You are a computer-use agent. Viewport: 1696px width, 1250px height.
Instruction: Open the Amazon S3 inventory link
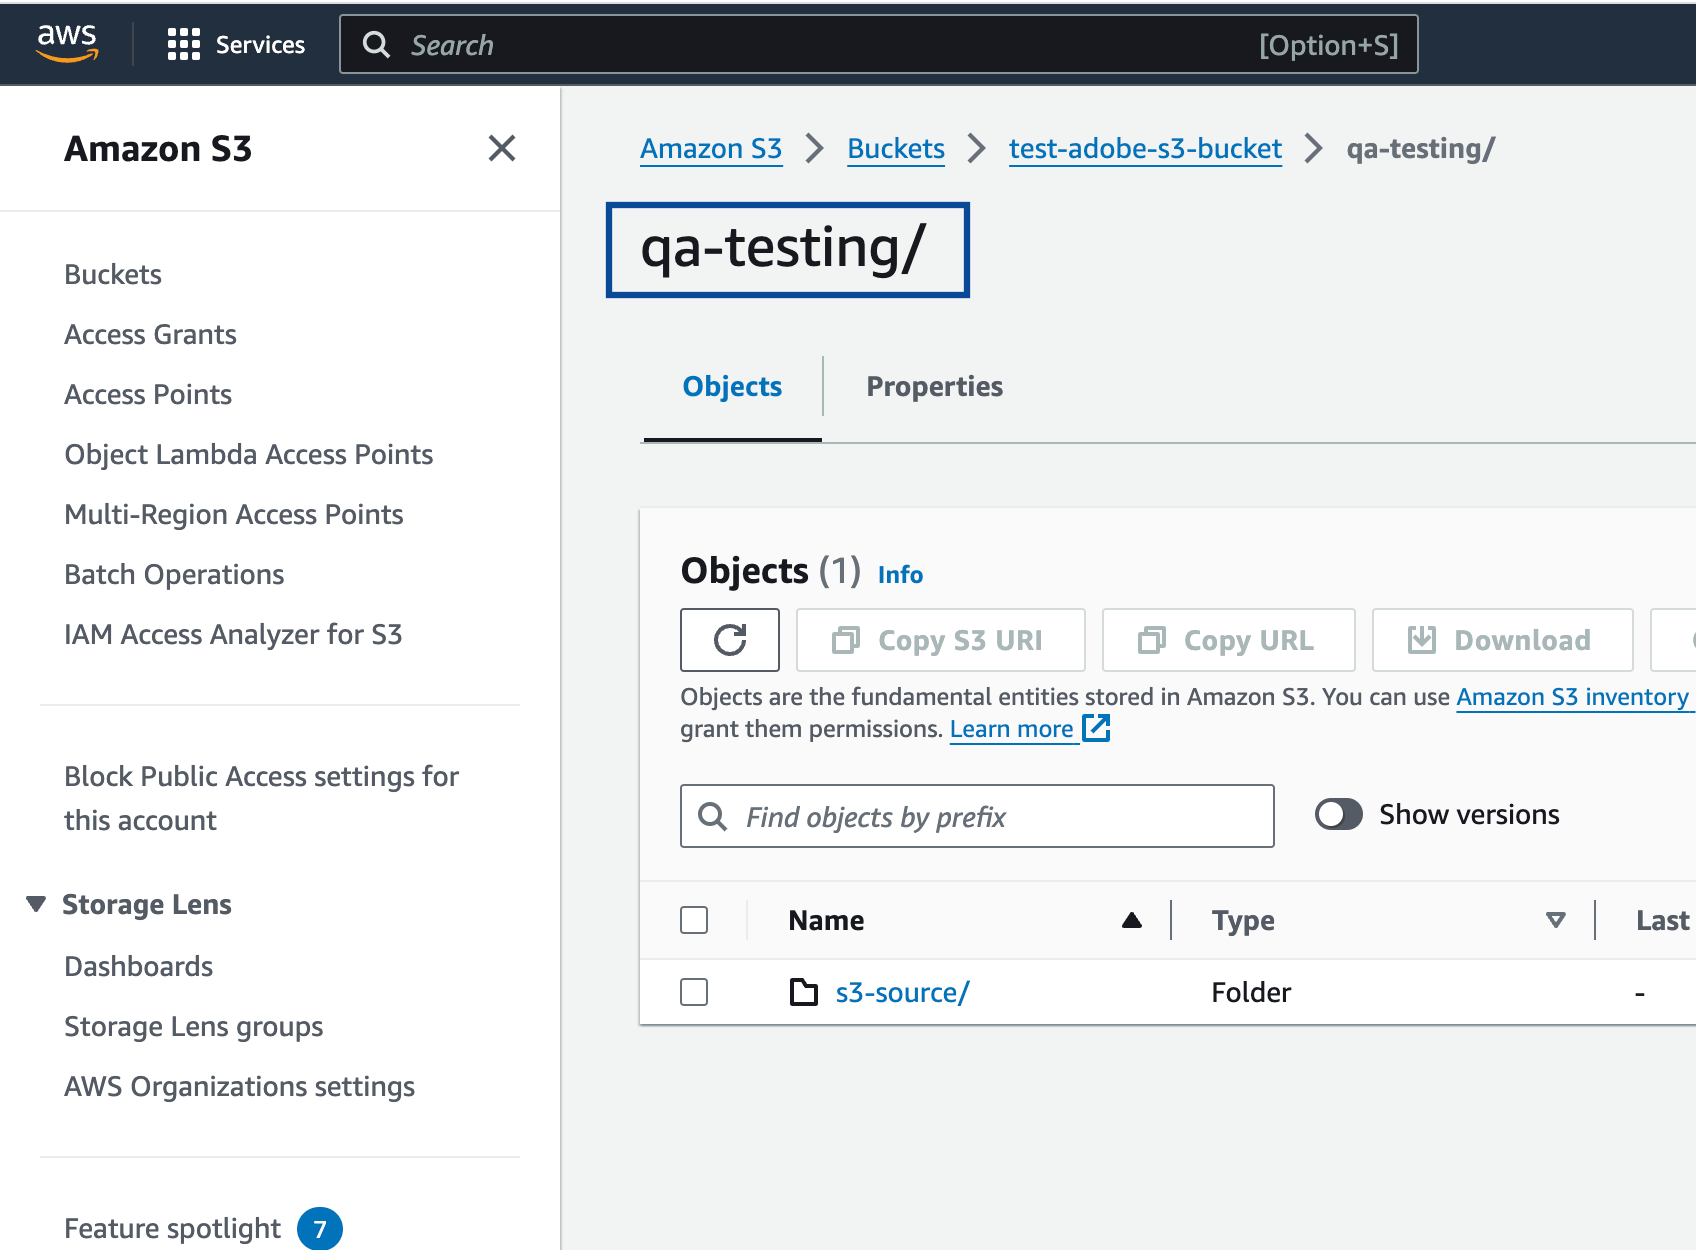1572,697
